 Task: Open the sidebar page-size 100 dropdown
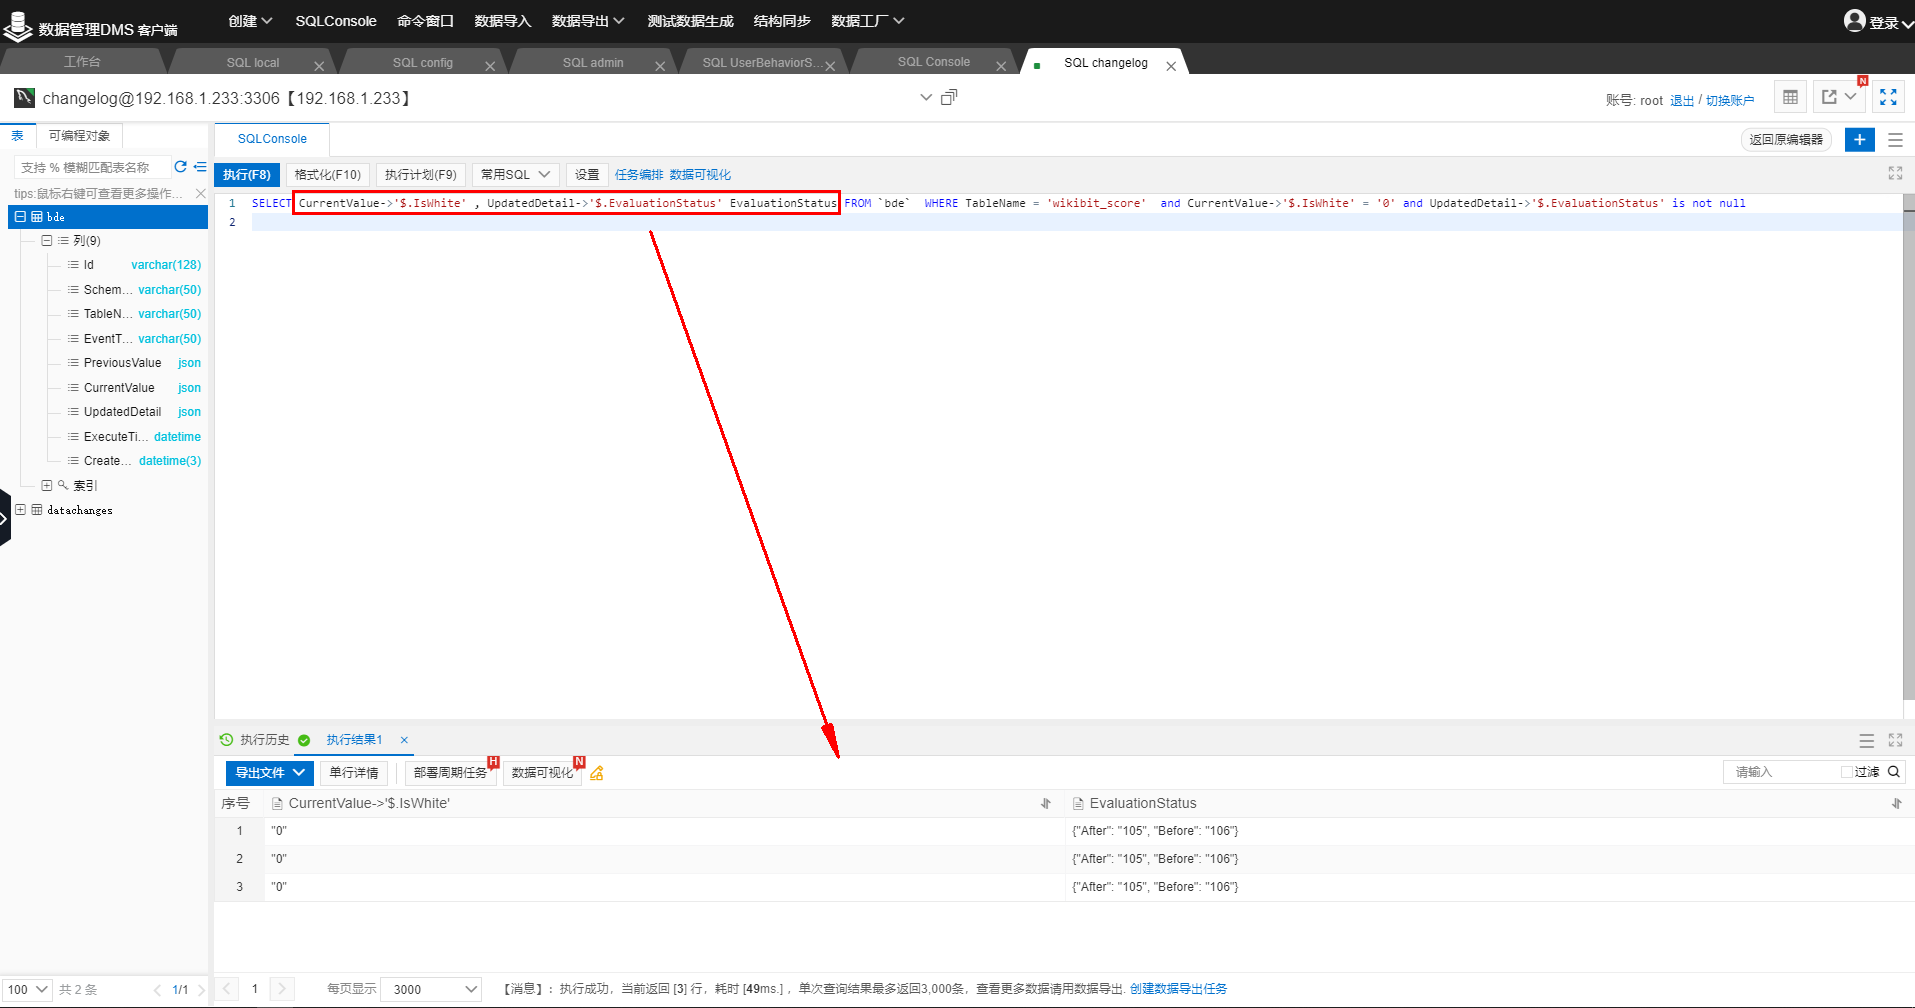27,989
